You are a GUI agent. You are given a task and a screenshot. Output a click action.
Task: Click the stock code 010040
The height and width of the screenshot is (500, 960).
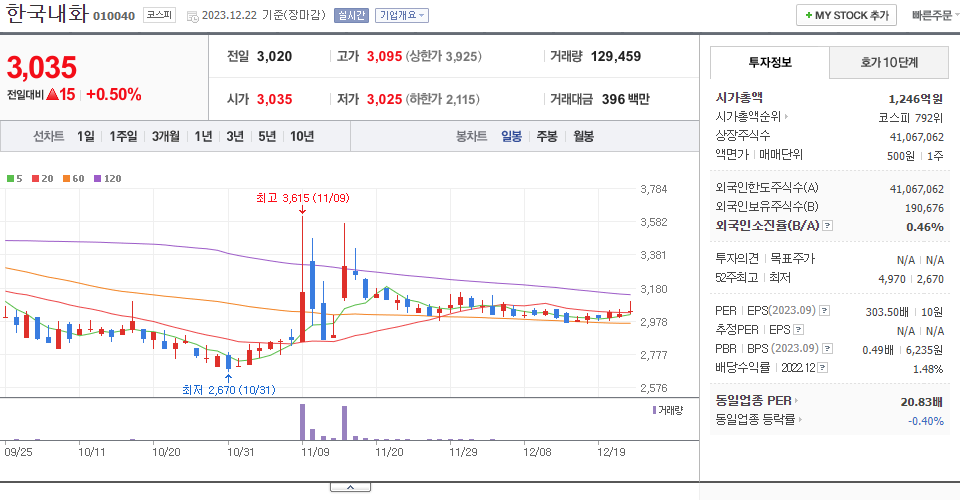[x=114, y=16]
